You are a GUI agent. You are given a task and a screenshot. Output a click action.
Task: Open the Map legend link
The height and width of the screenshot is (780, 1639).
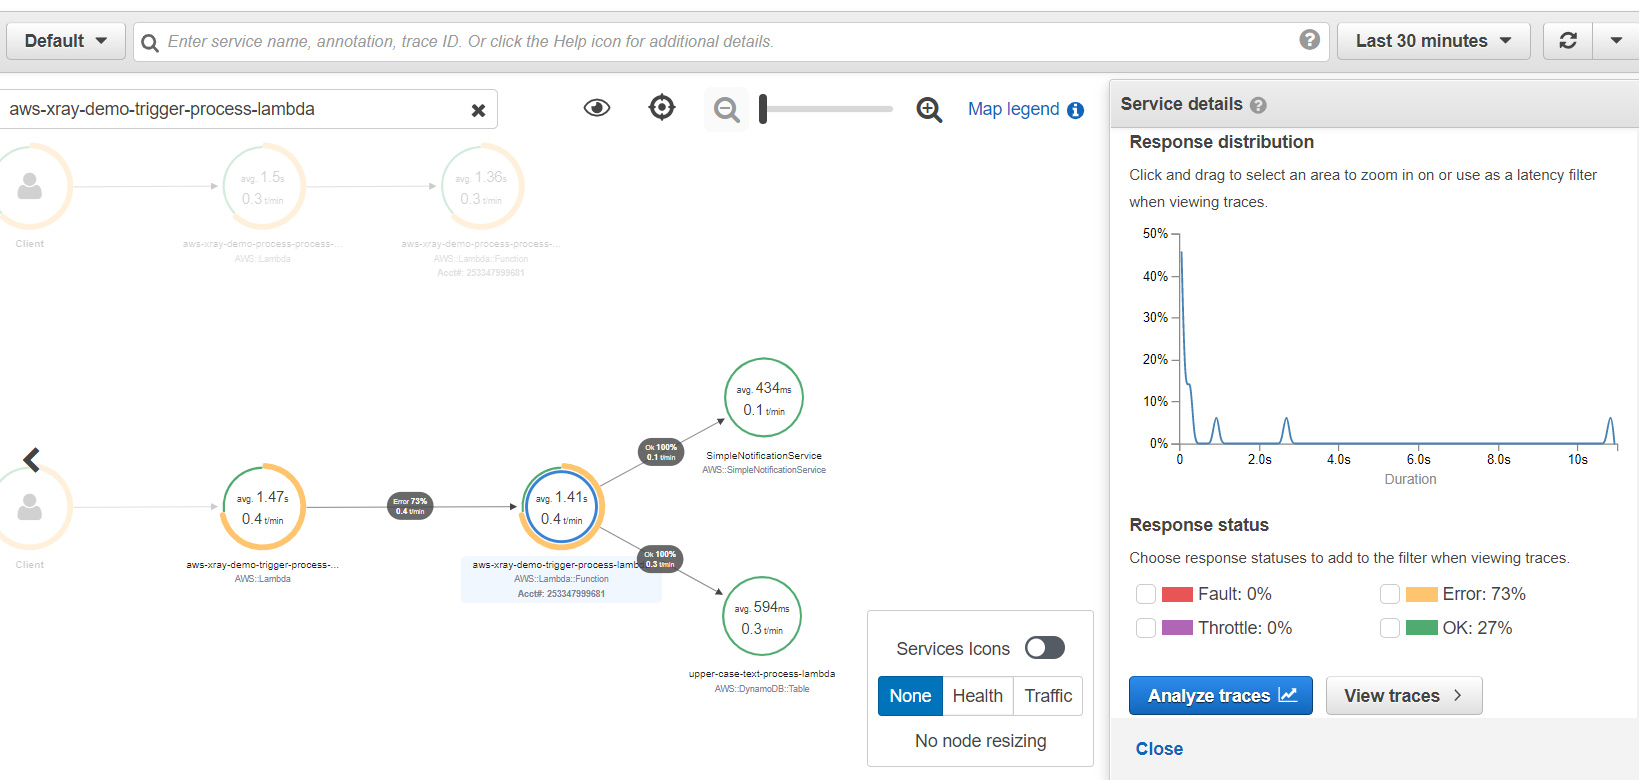(x=1013, y=109)
